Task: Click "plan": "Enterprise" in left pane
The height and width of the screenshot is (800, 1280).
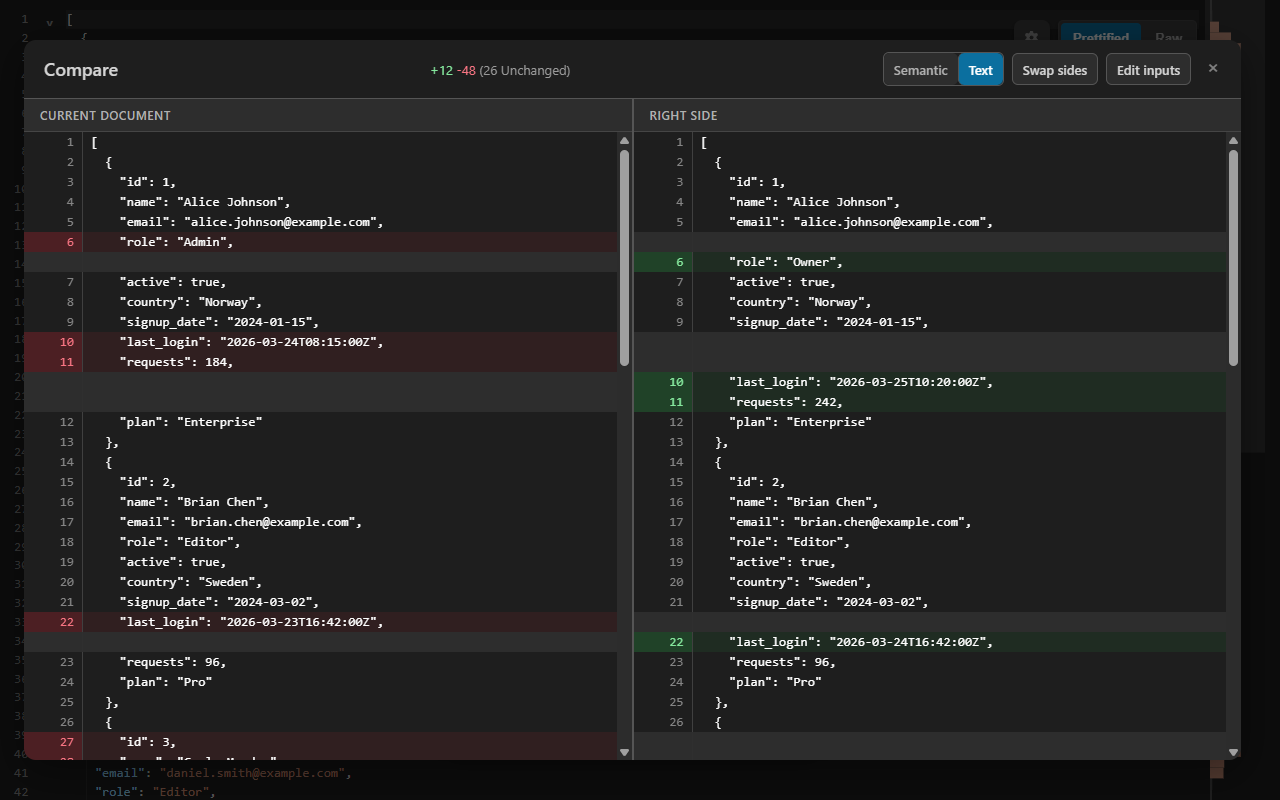Action: pyautogui.click(x=190, y=422)
